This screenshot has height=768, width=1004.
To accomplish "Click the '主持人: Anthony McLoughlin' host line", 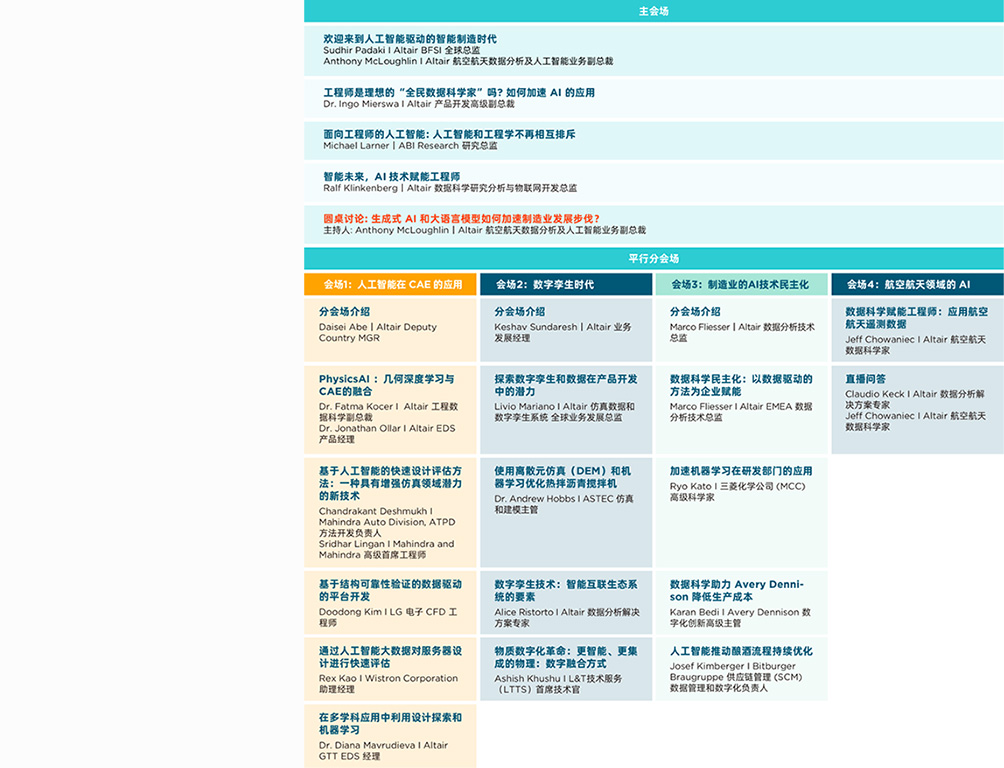I will pyautogui.click(x=484, y=230).
